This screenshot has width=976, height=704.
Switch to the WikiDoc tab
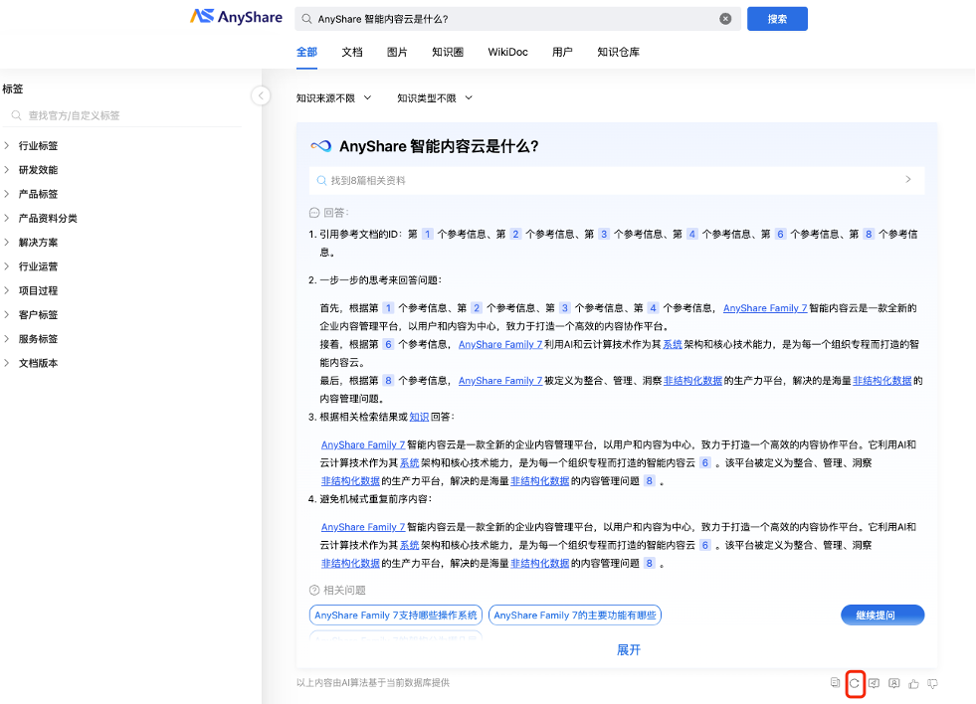coord(508,52)
